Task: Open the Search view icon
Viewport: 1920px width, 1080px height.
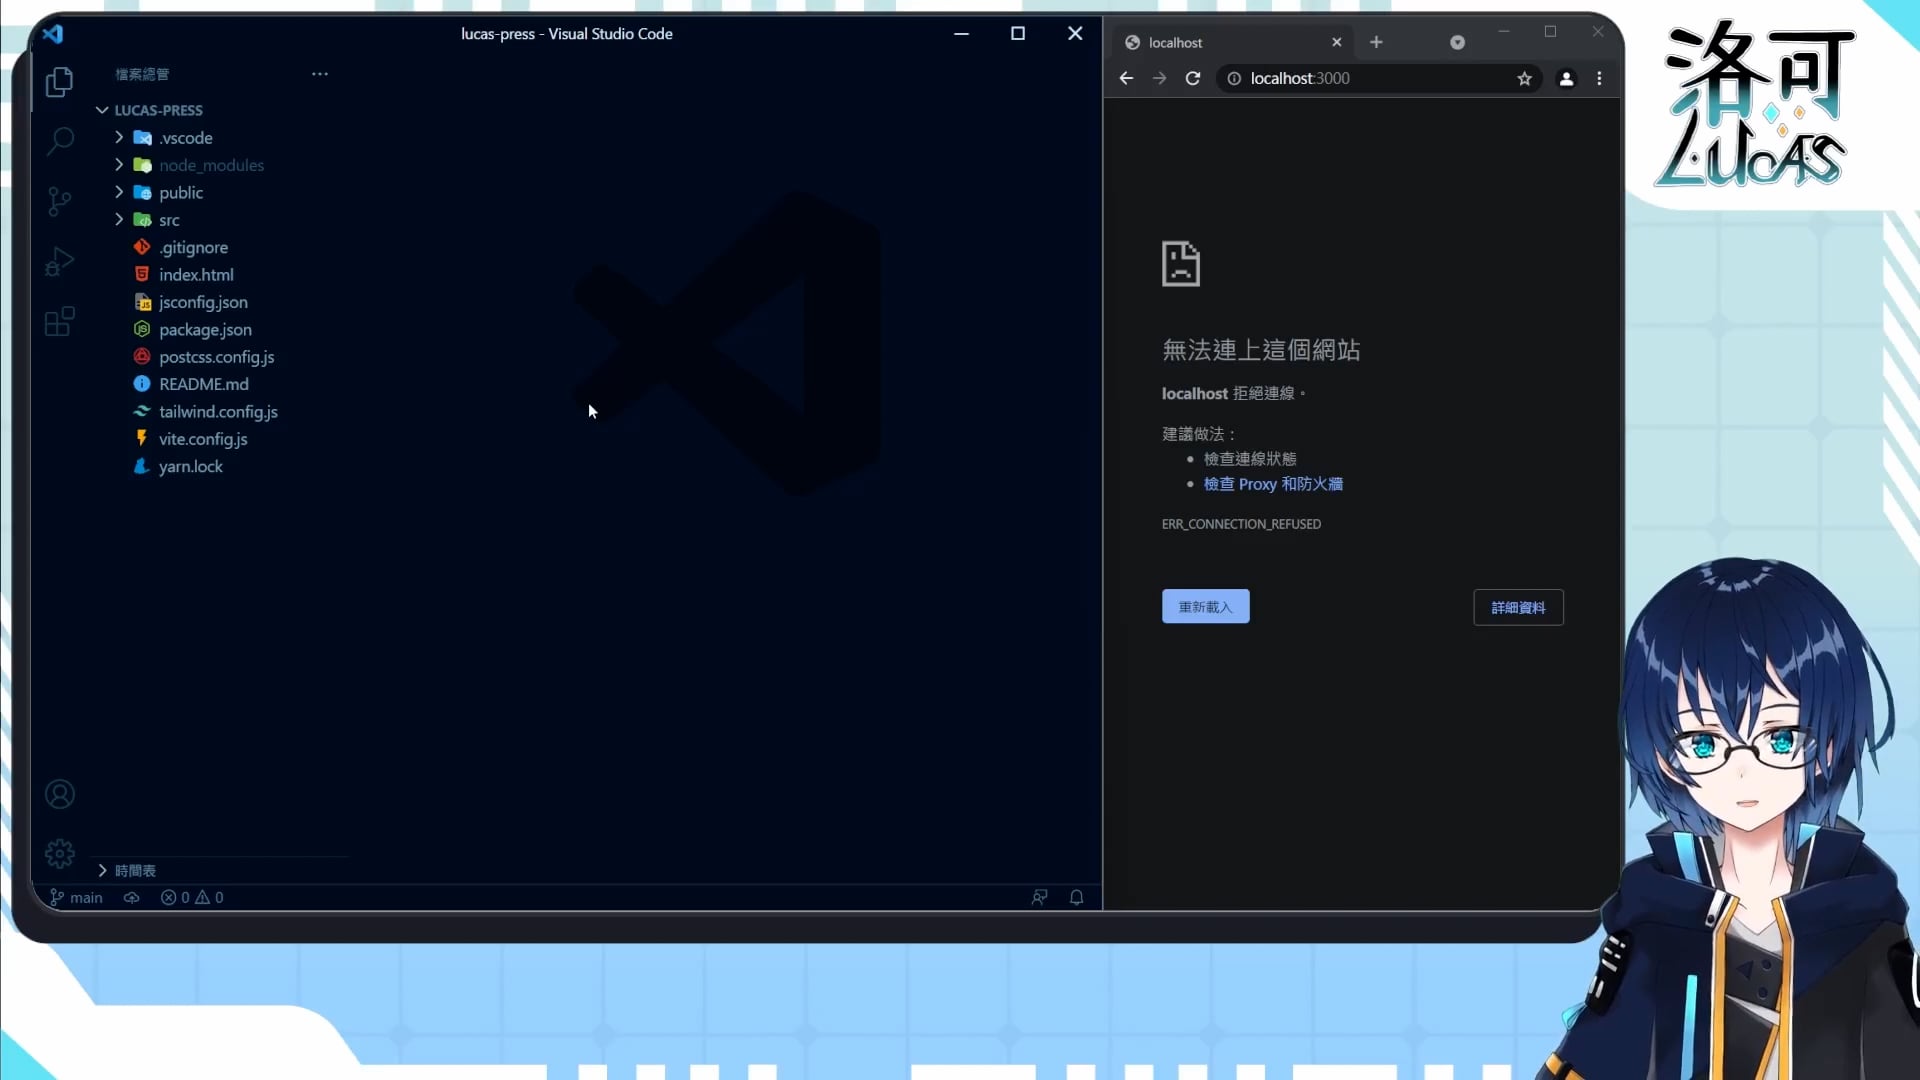Action: (60, 141)
